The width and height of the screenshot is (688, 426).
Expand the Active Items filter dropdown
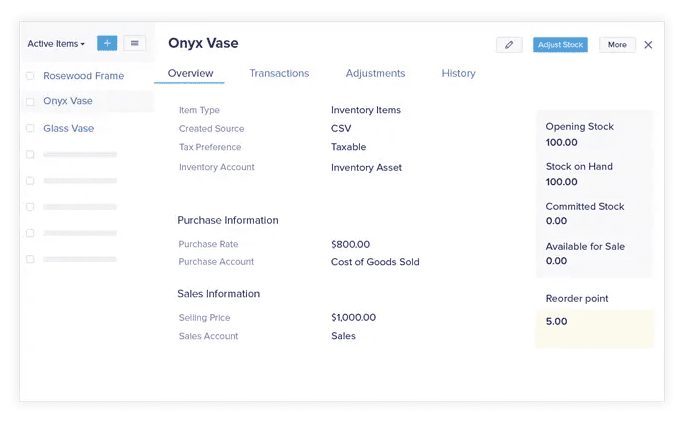coord(56,44)
